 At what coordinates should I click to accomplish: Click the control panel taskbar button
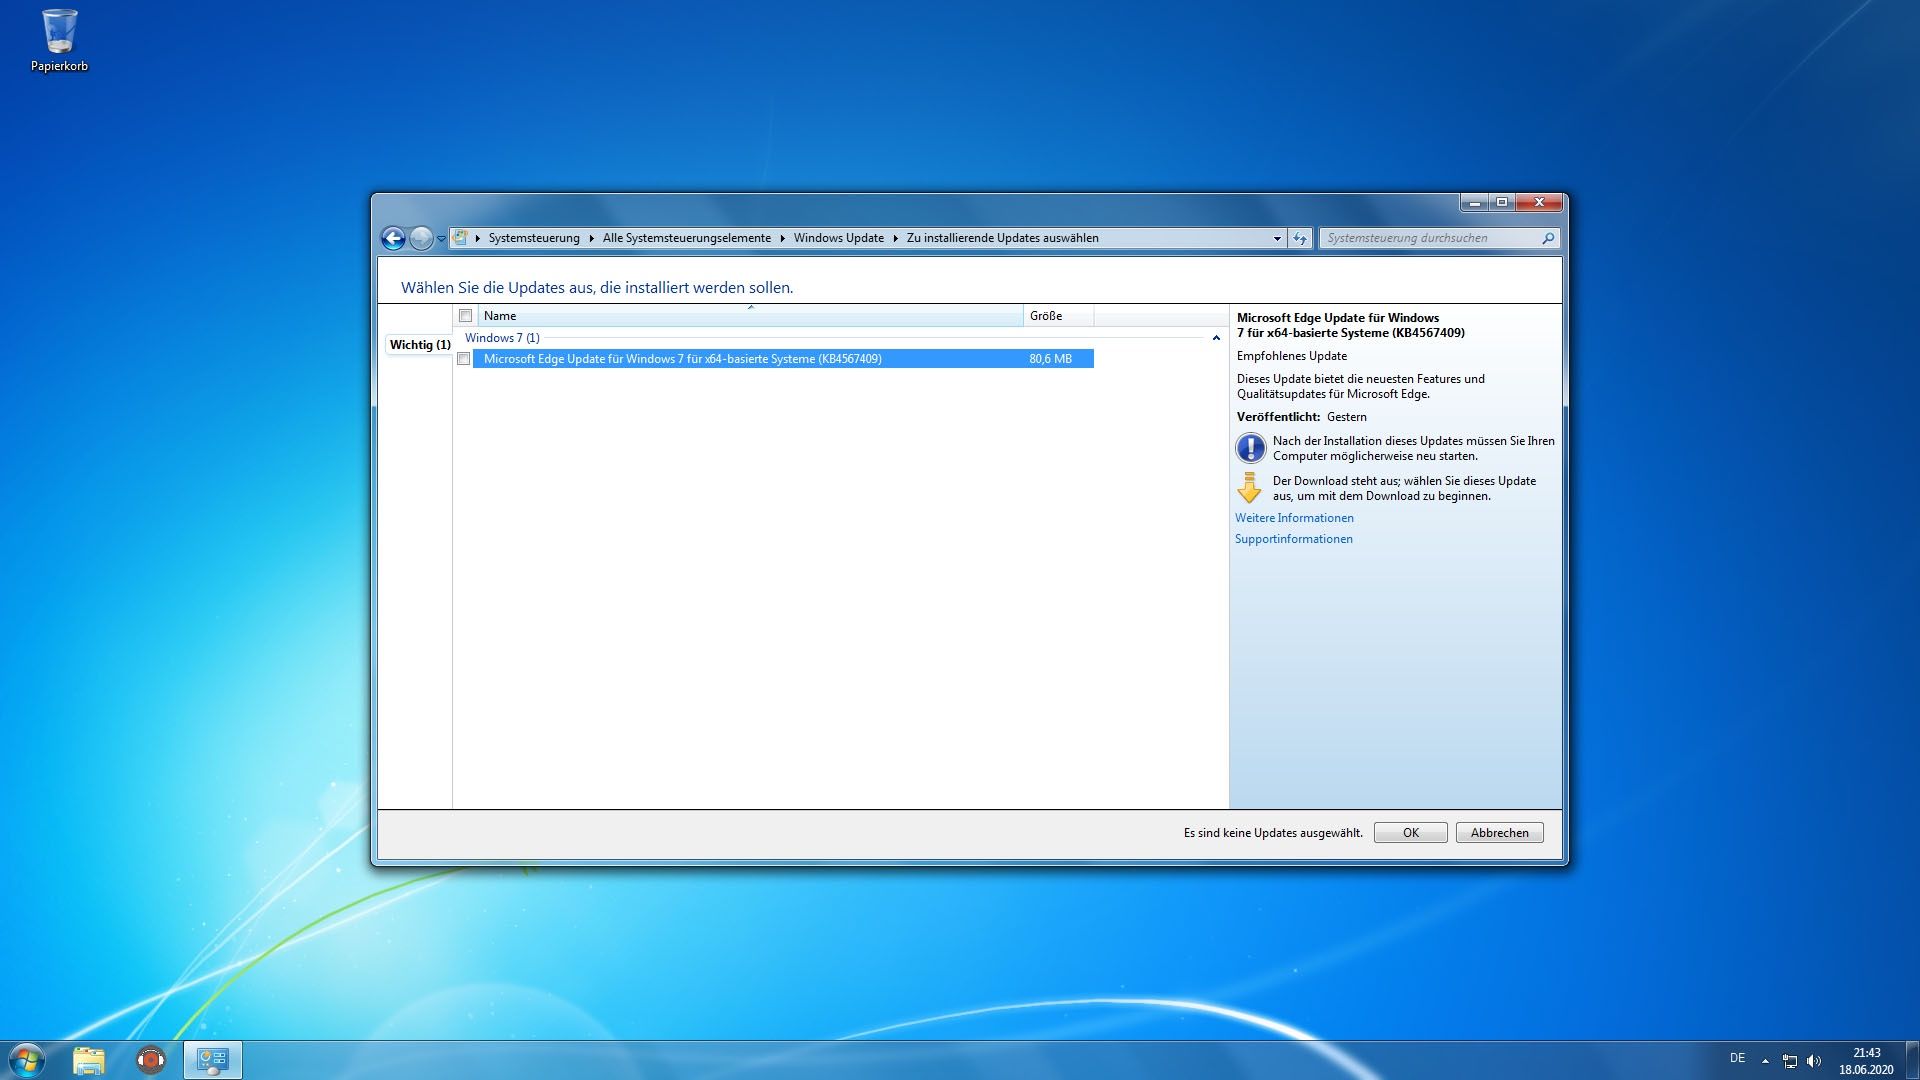click(213, 1060)
